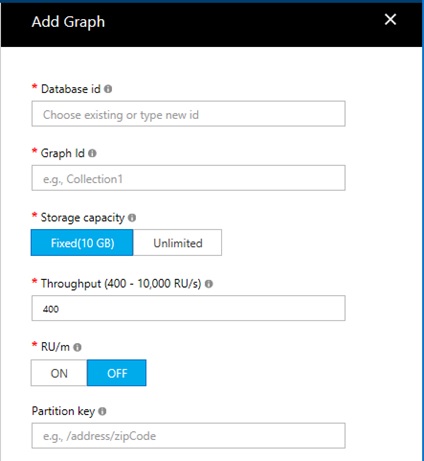Click the info icon beside Database id
This screenshot has height=461, width=424.
pos(108,89)
